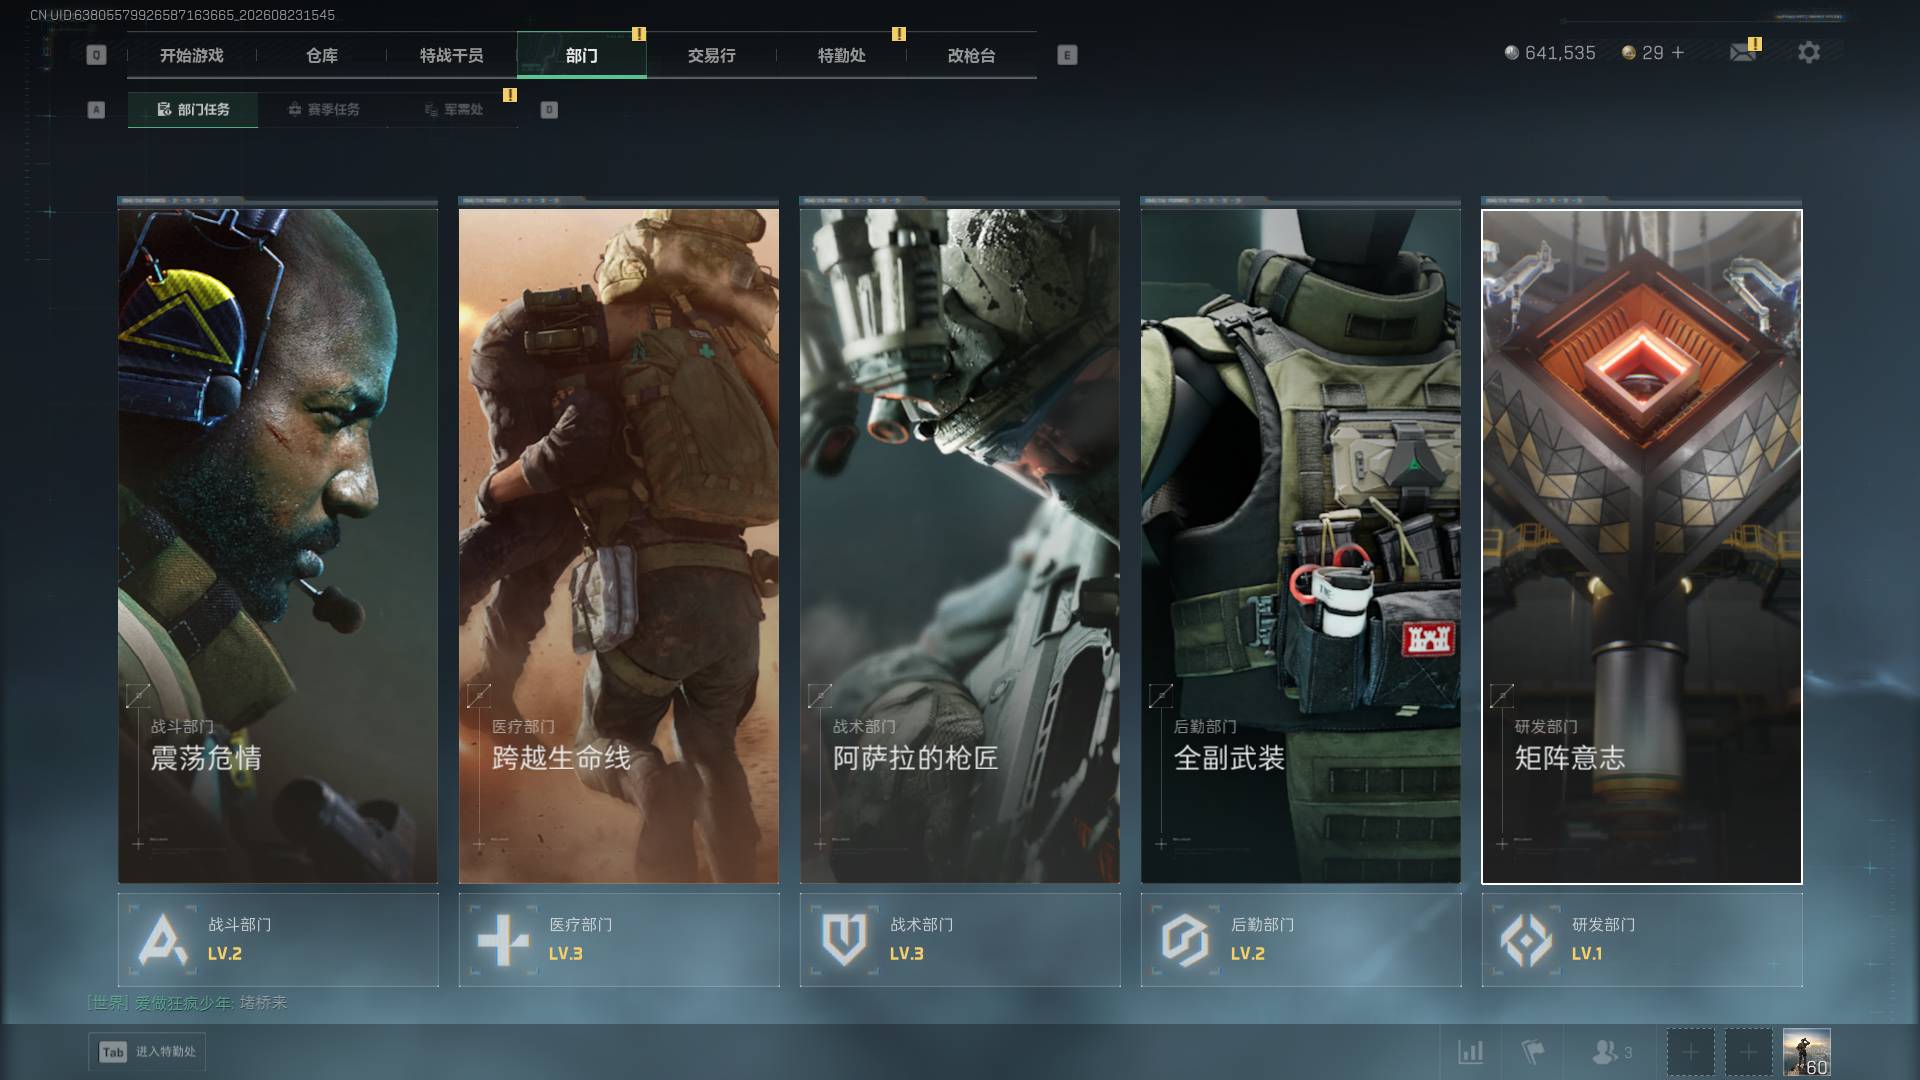1920x1080 pixels.
Task: Switch to the 改枪台 tab
Action: click(x=972, y=55)
